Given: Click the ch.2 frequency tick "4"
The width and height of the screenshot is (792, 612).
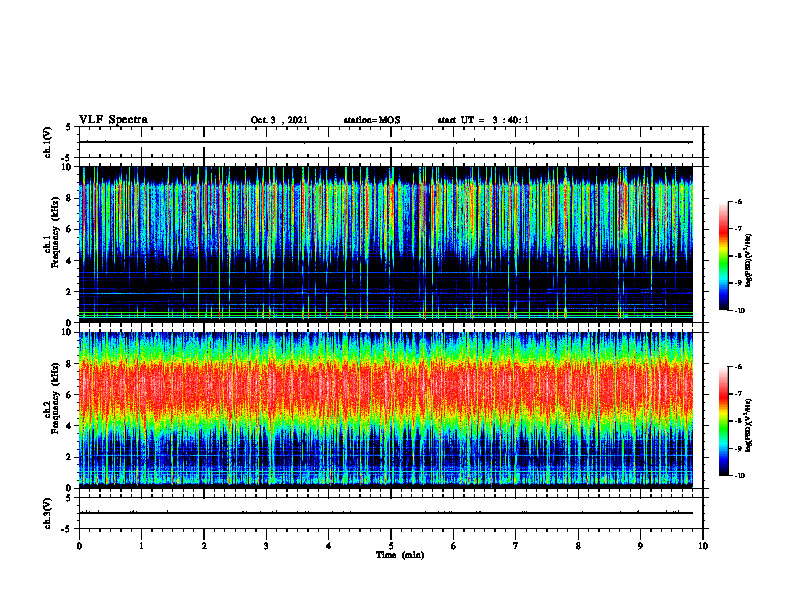Looking at the screenshot, I should (x=70, y=426).
